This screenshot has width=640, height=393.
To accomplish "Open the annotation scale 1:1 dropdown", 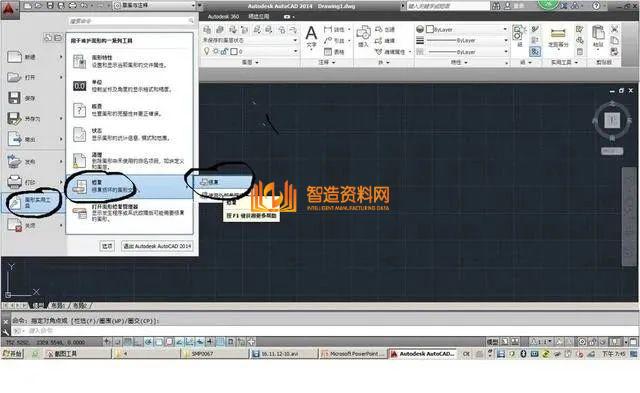I will pos(543,342).
